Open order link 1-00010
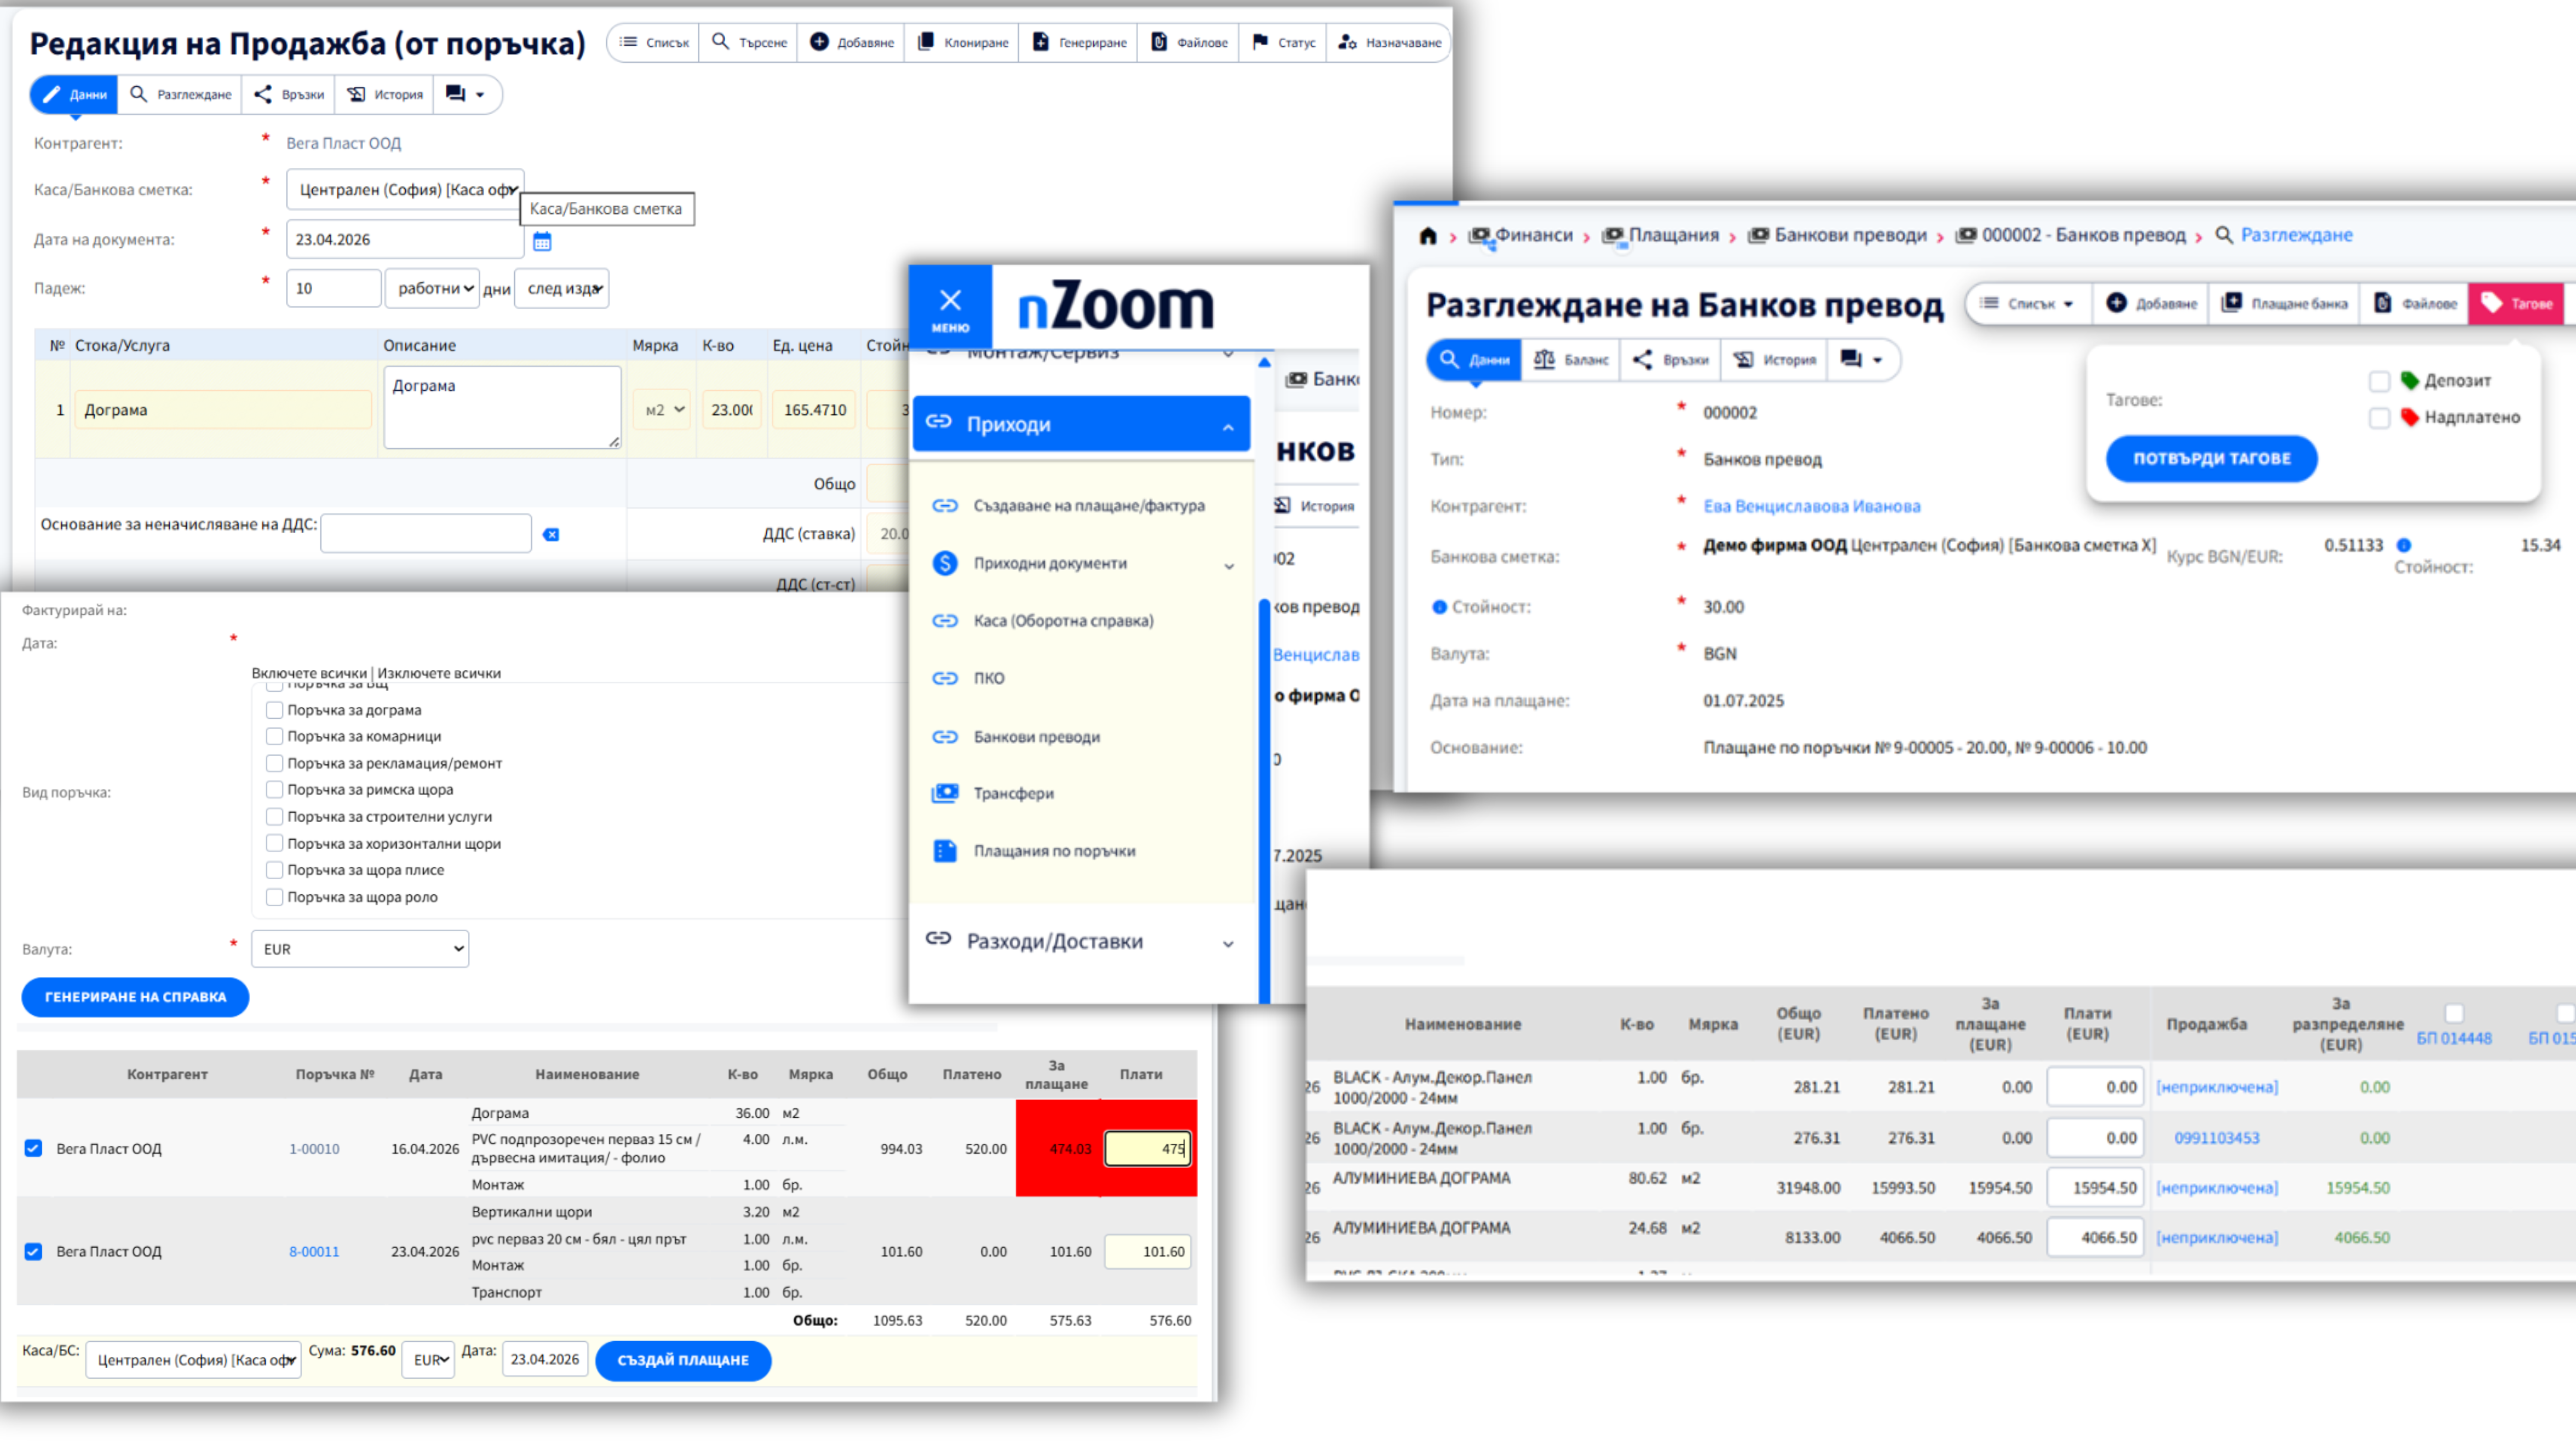 click(314, 1149)
